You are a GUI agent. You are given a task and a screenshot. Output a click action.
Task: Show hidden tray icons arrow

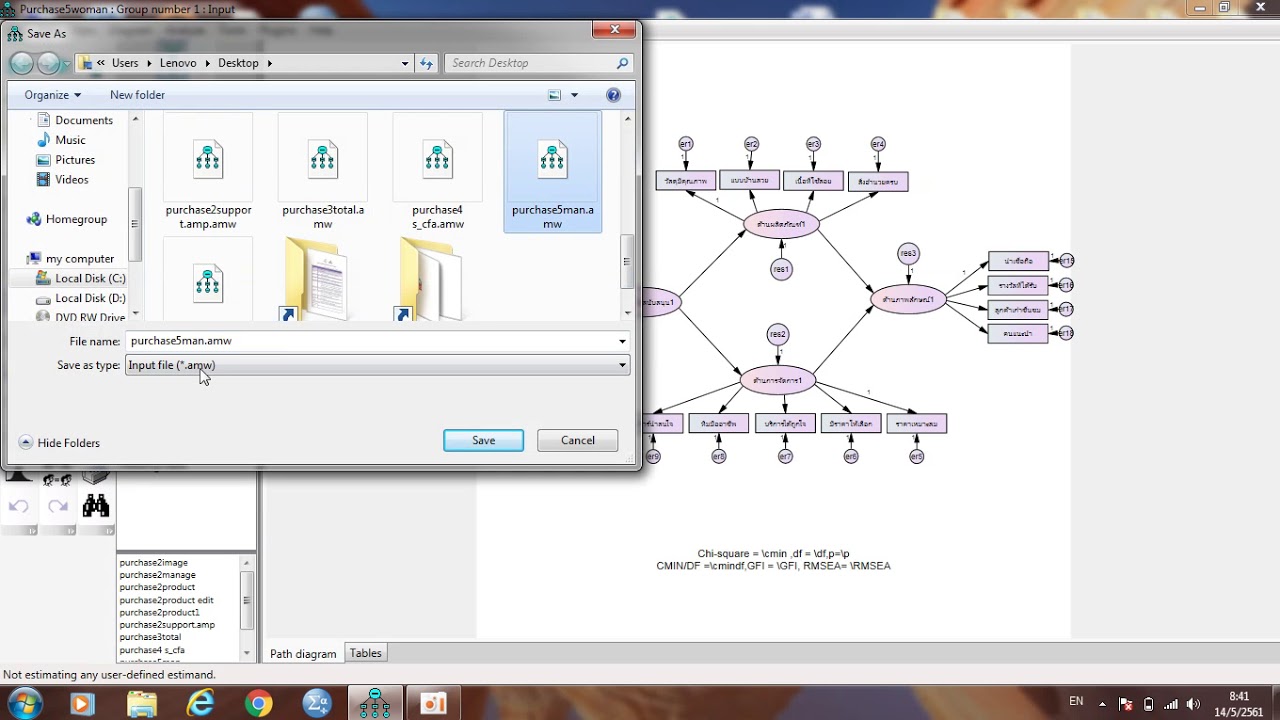pos(1102,703)
